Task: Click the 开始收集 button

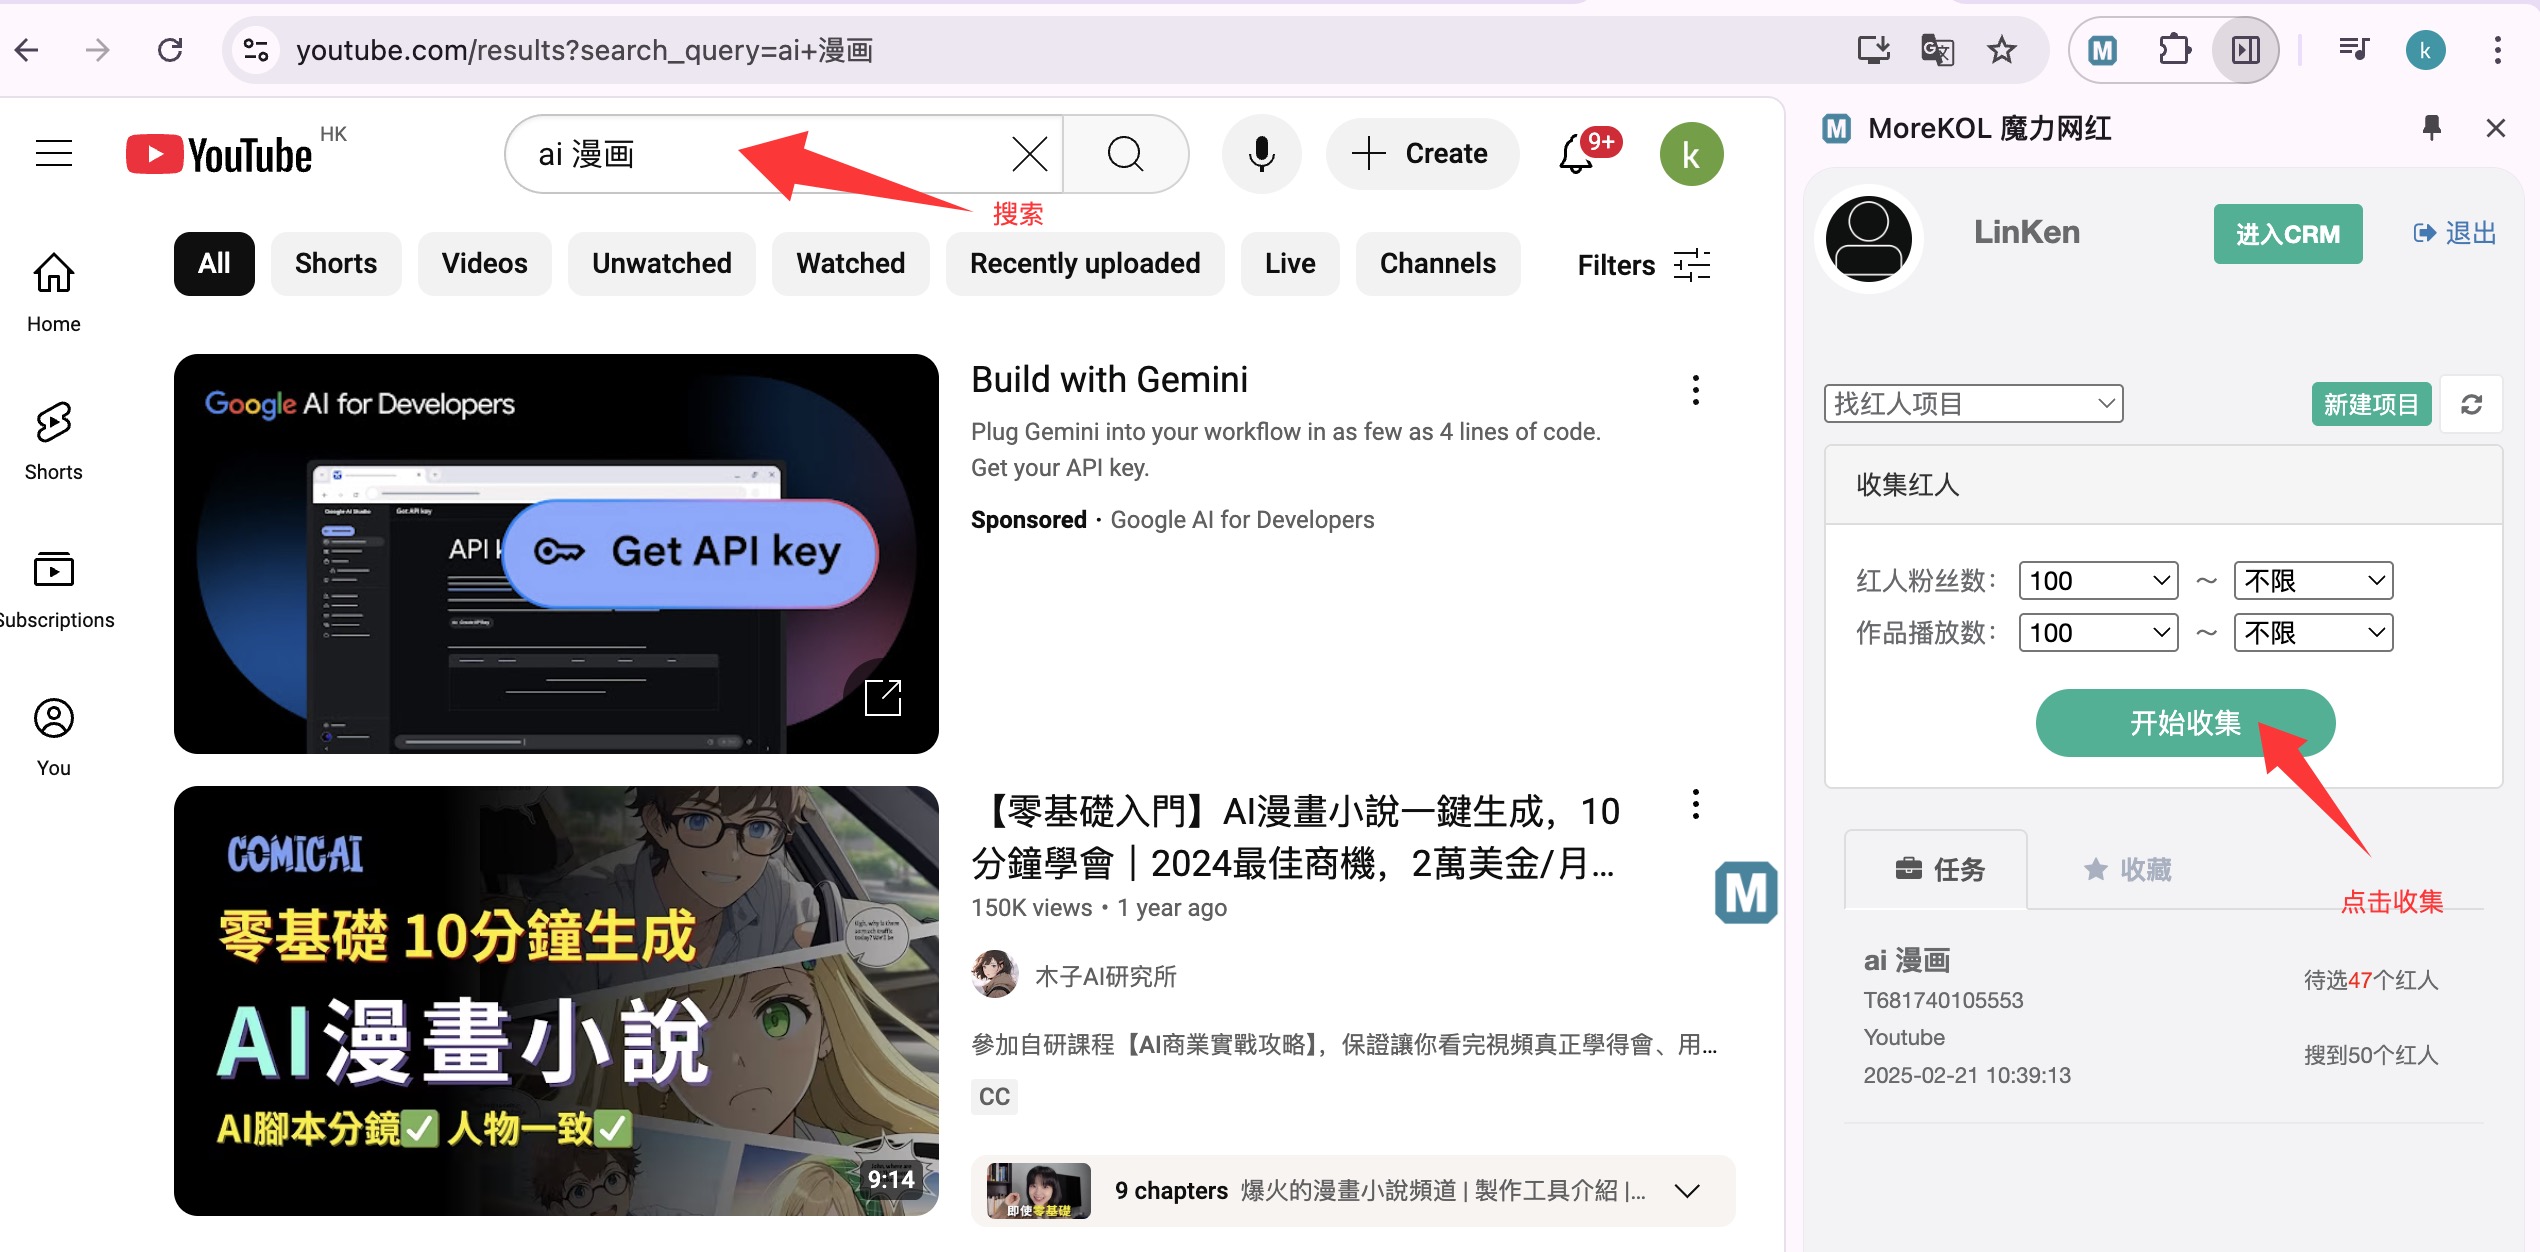Action: coord(2185,723)
